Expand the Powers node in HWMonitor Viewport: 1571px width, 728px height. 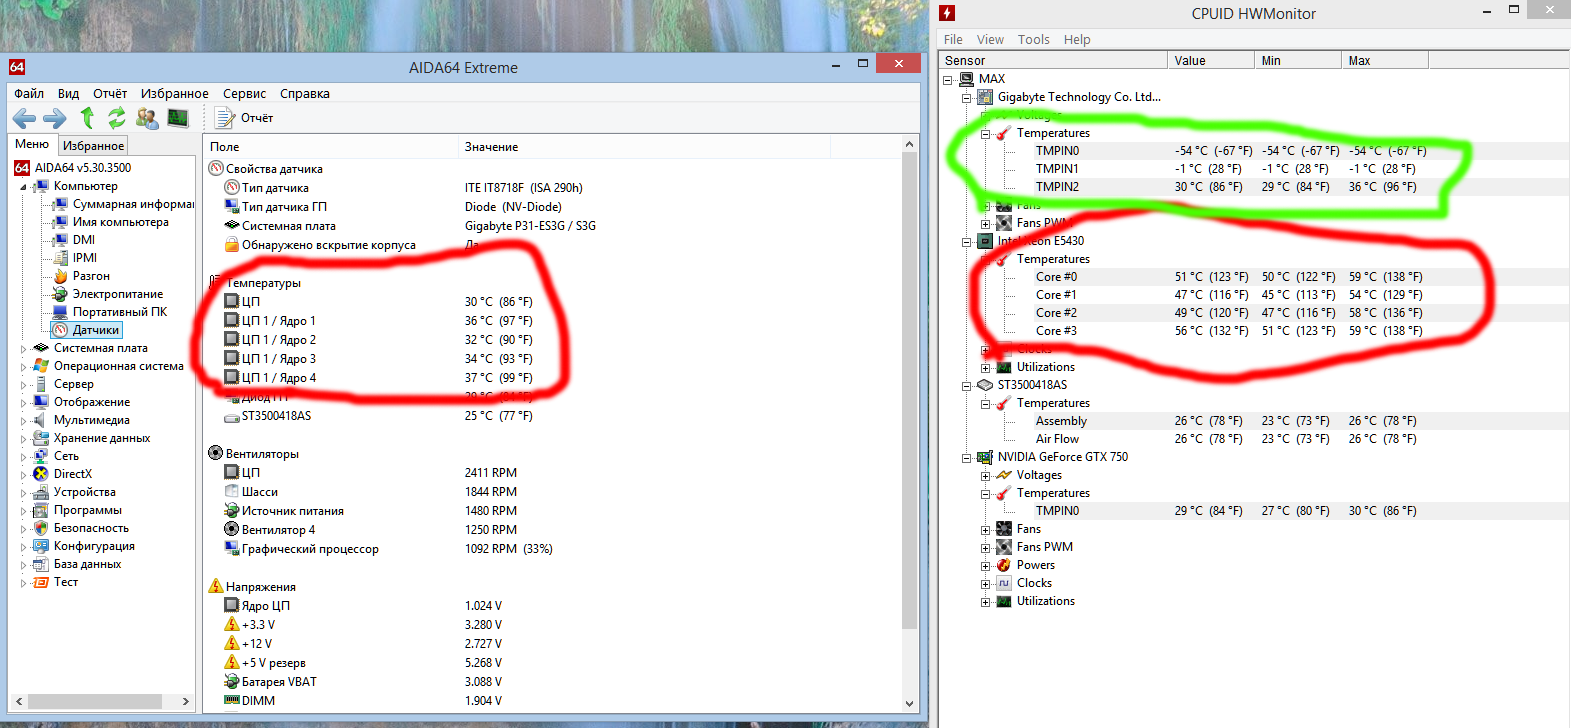click(985, 565)
